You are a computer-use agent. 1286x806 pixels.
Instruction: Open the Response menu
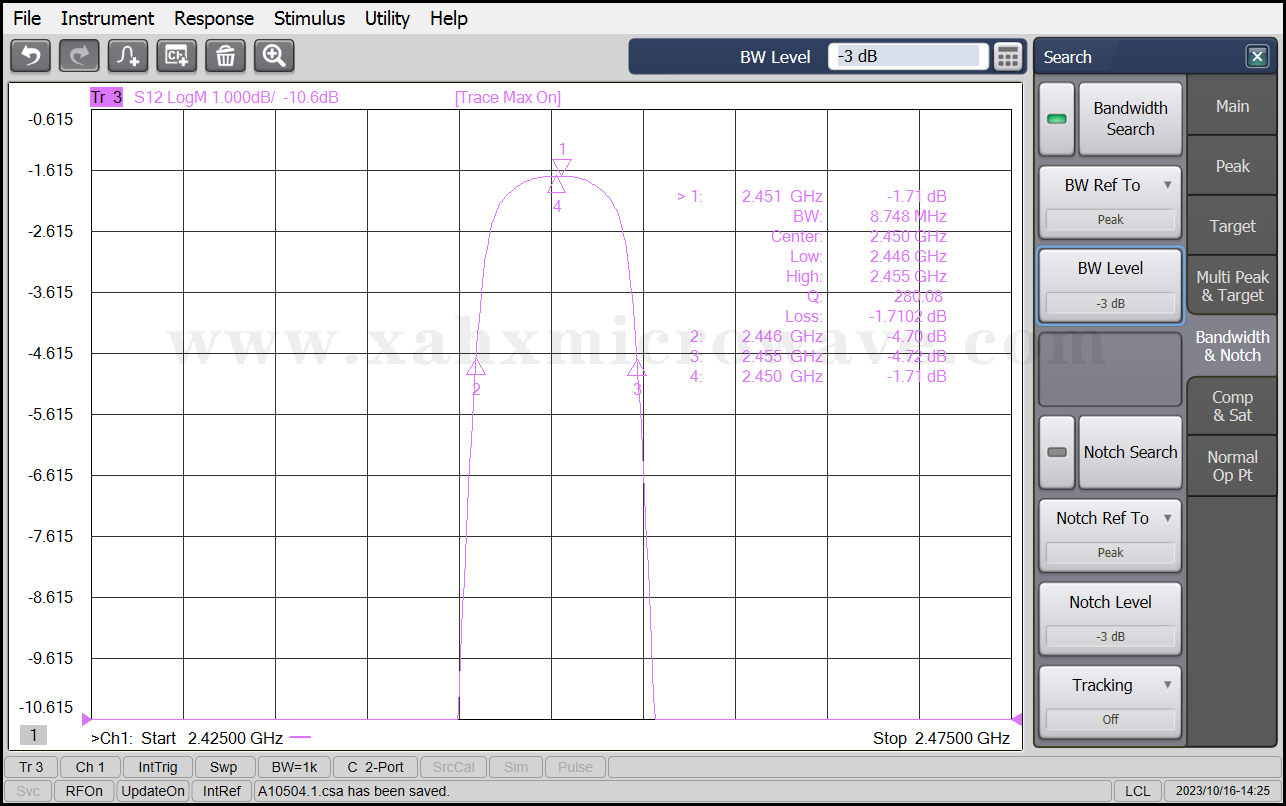tap(214, 18)
